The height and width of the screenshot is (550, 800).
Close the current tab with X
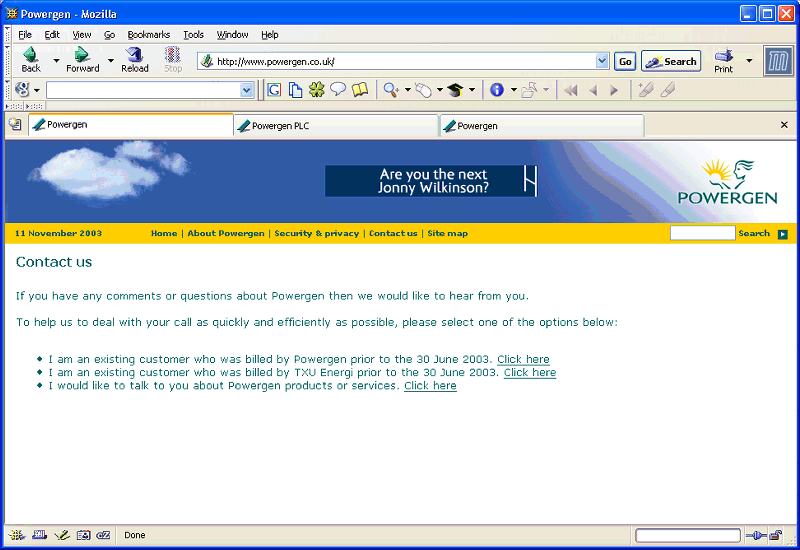784,125
